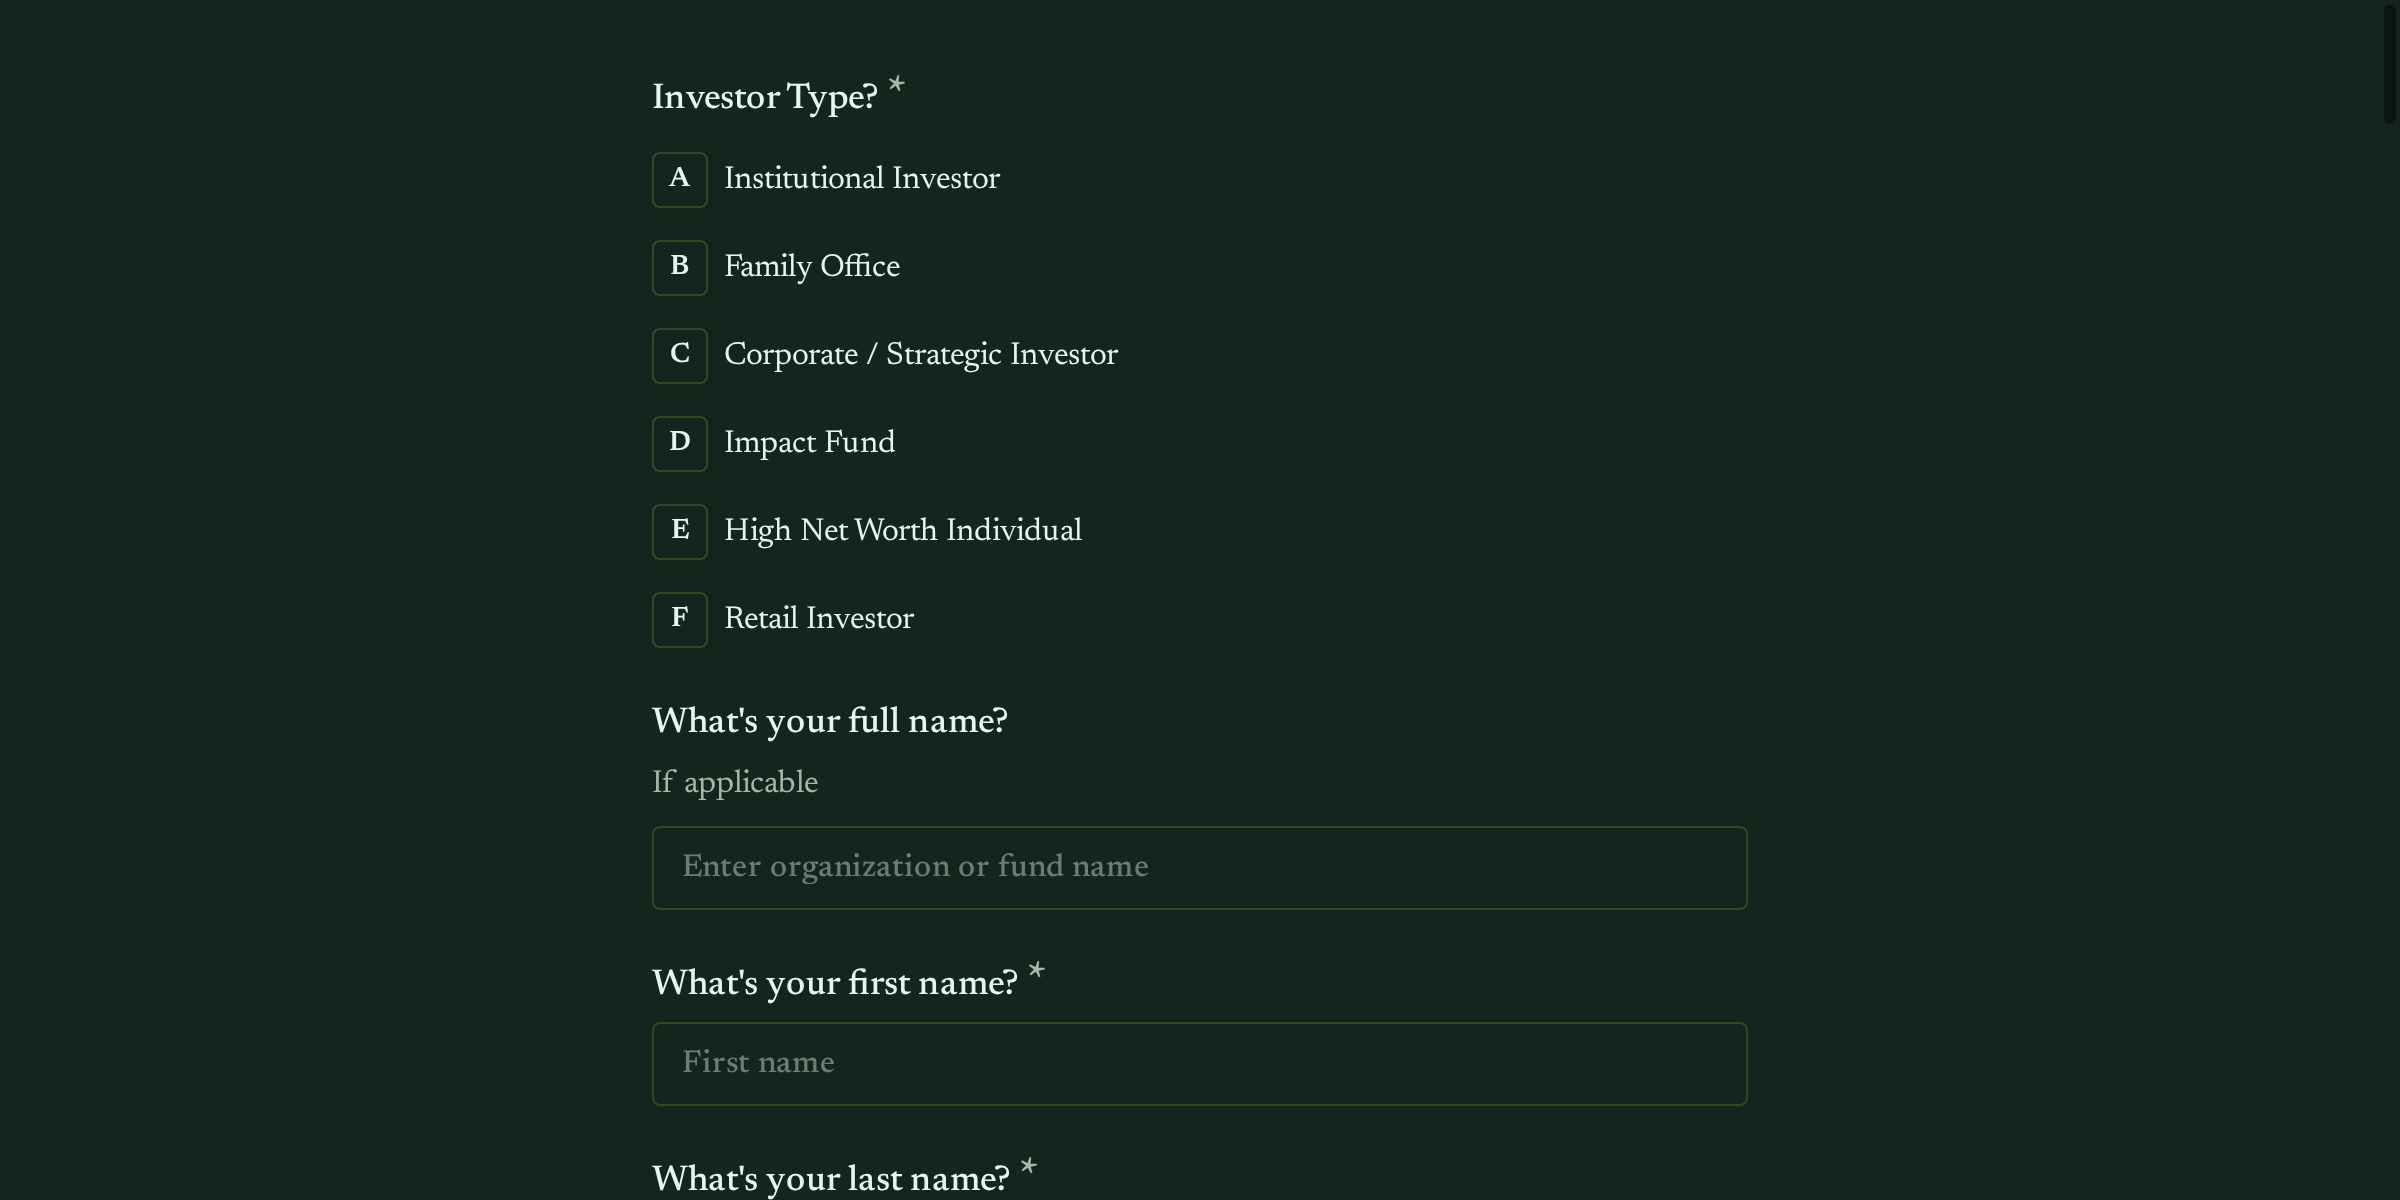Click the "If applicable" helper text

734,783
